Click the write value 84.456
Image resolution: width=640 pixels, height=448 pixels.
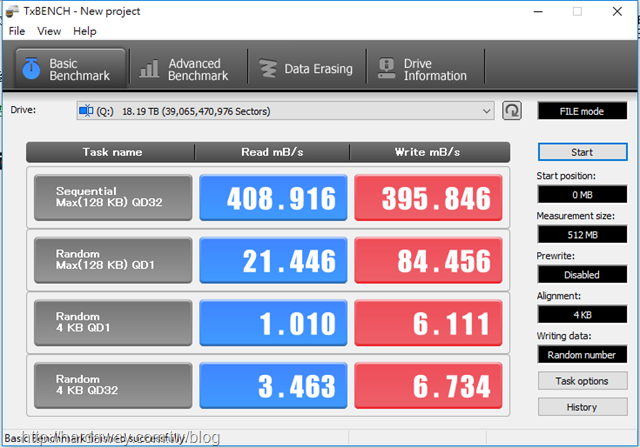point(428,260)
